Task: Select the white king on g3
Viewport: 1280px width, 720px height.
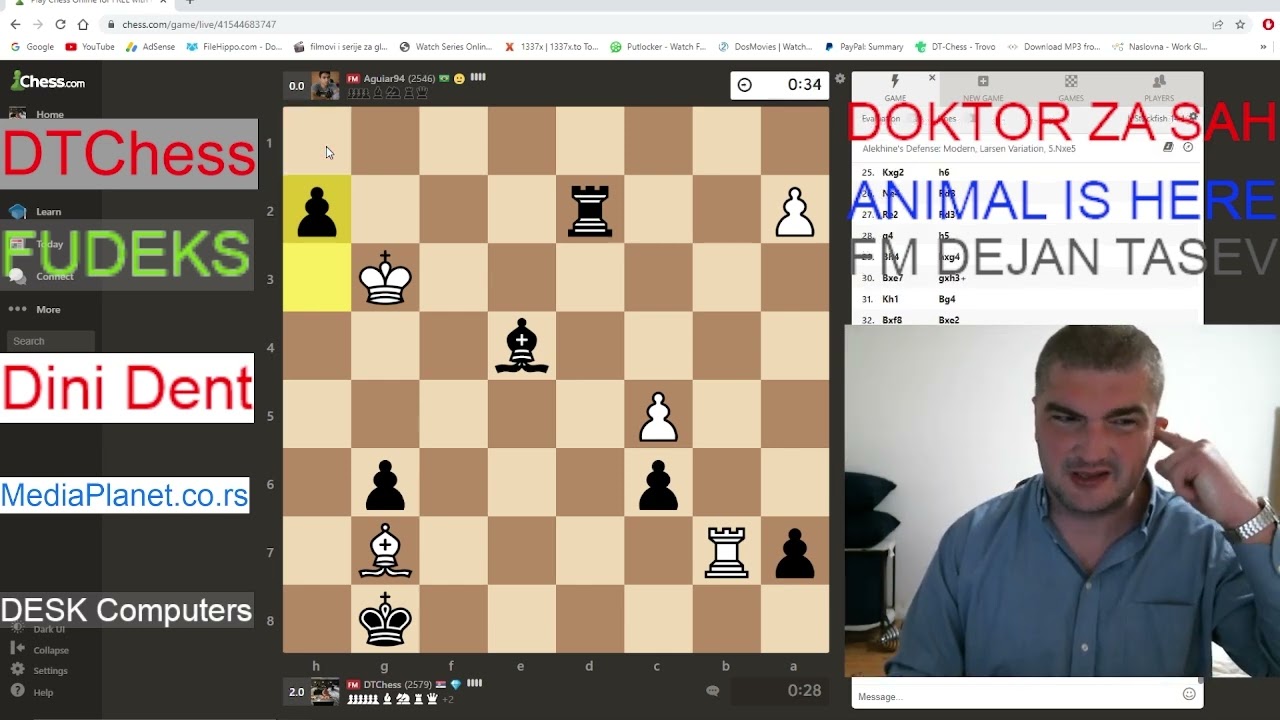Action: click(385, 278)
